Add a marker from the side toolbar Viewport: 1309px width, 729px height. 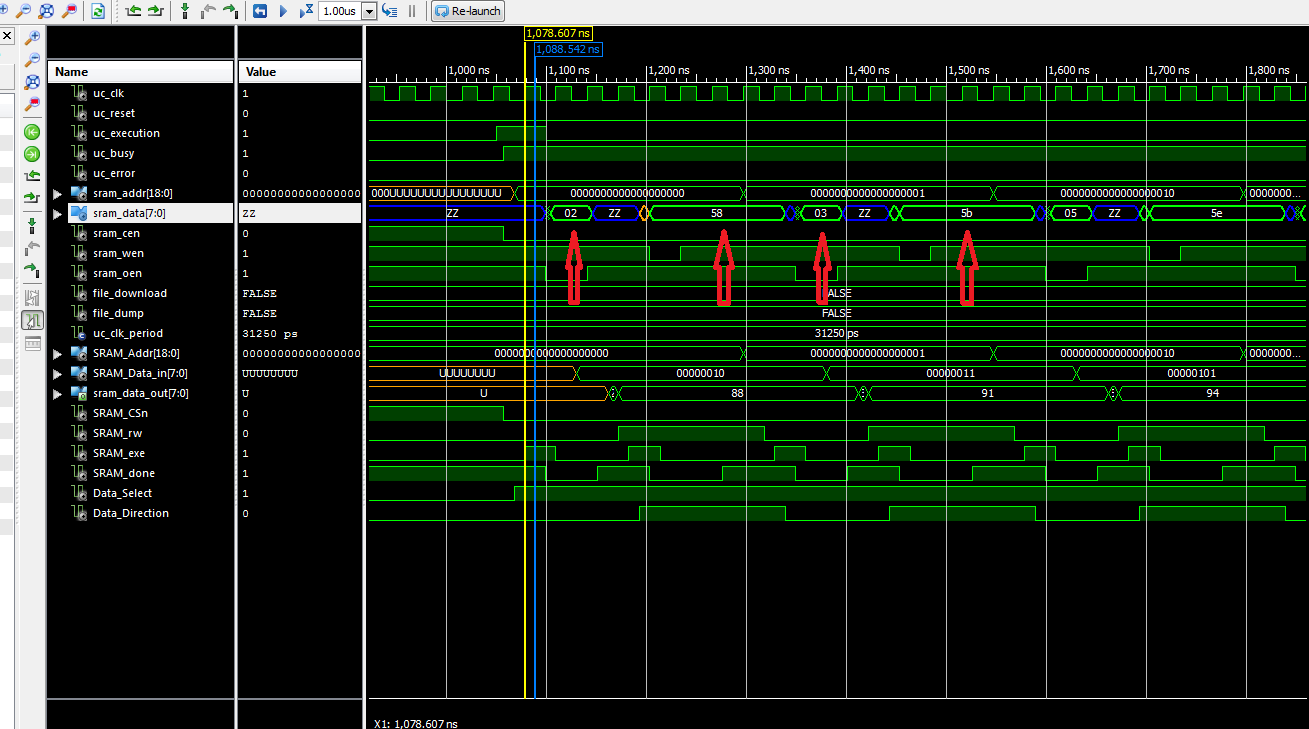(32, 225)
